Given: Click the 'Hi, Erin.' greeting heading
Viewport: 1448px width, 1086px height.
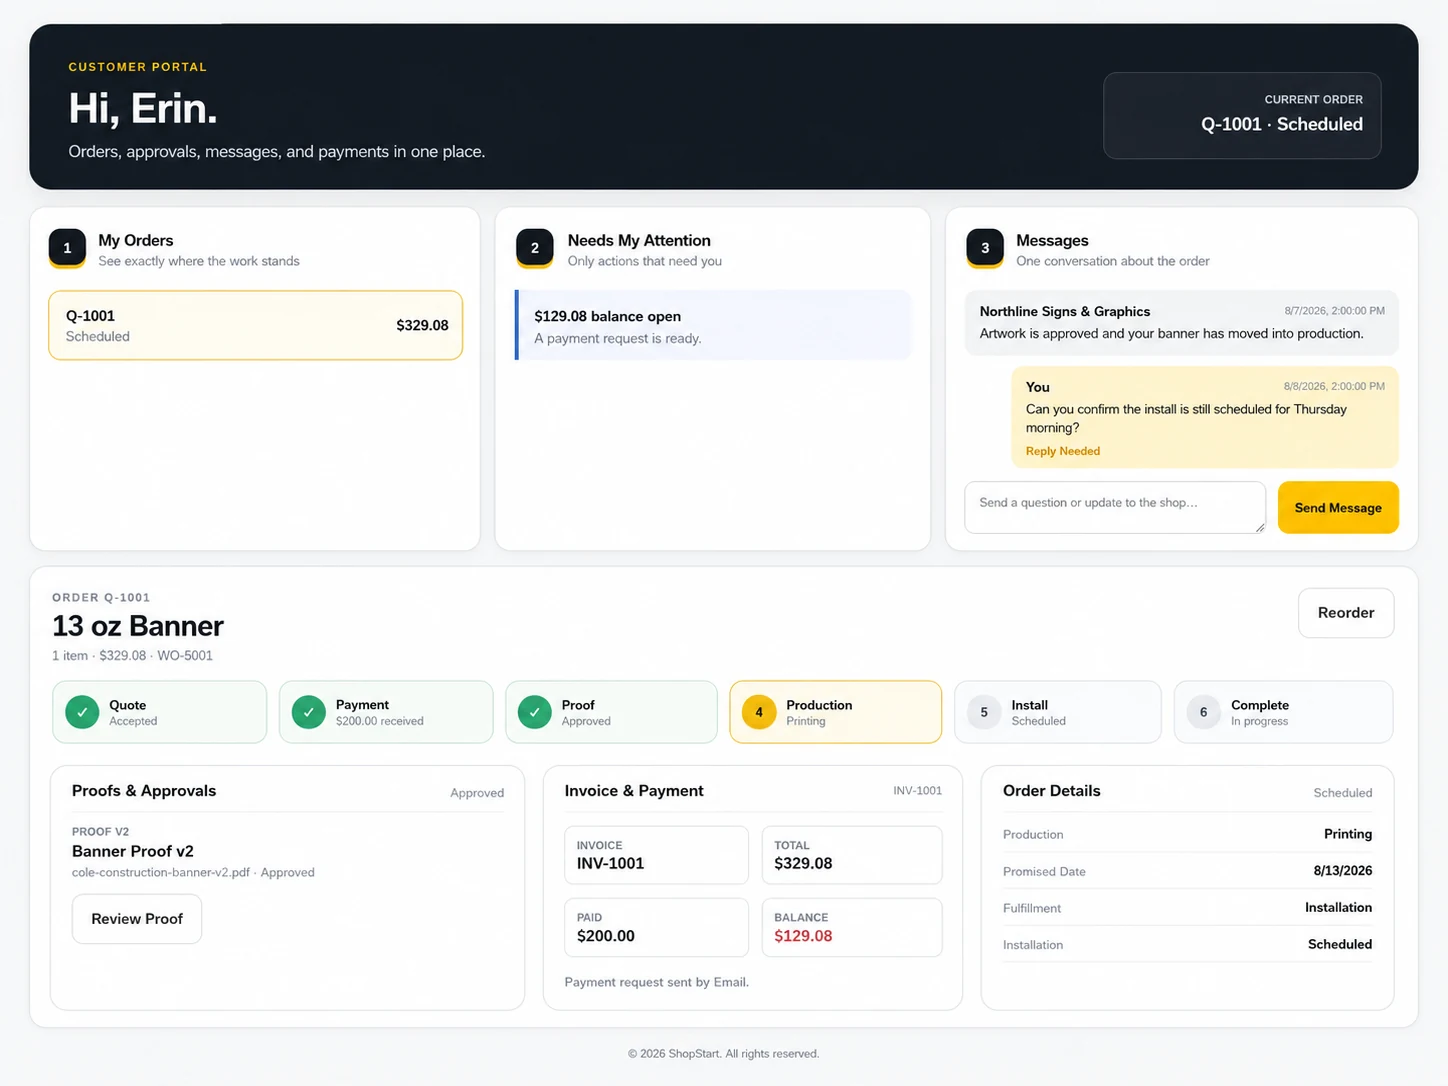Looking at the screenshot, I should point(143,109).
